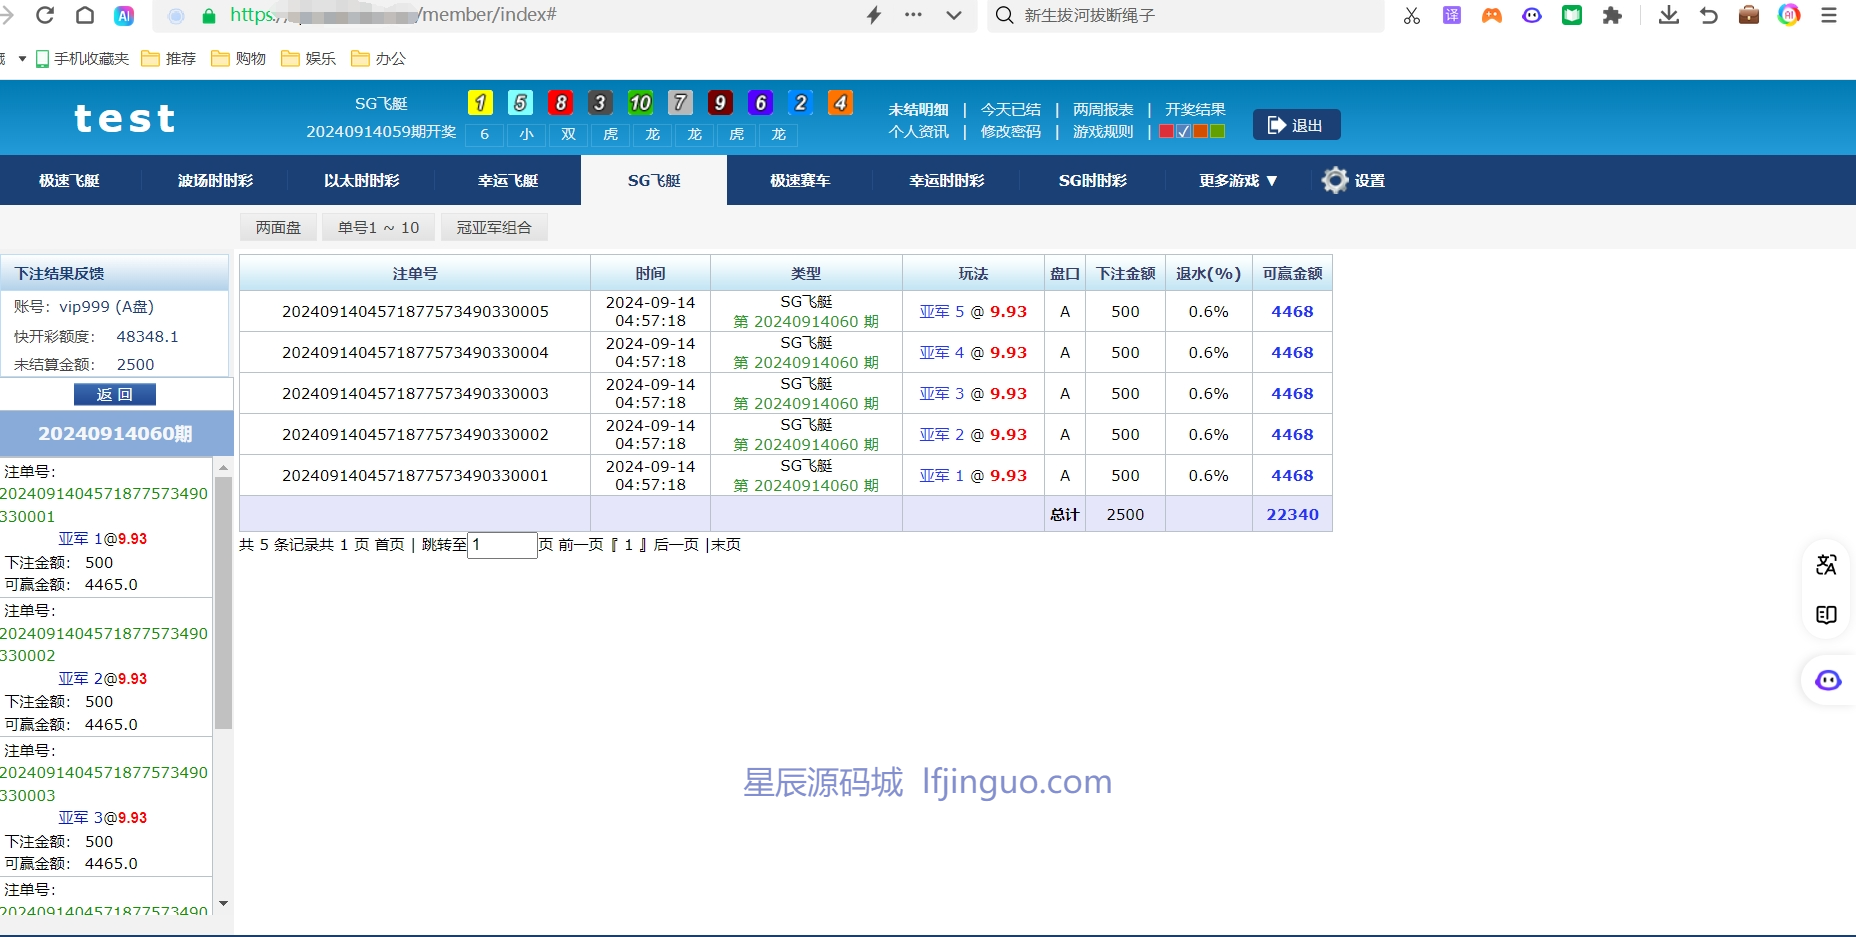This screenshot has height=937, width=1856.
Task: Expand the bookmarks bar dropdown arrow
Action: pos(22,58)
